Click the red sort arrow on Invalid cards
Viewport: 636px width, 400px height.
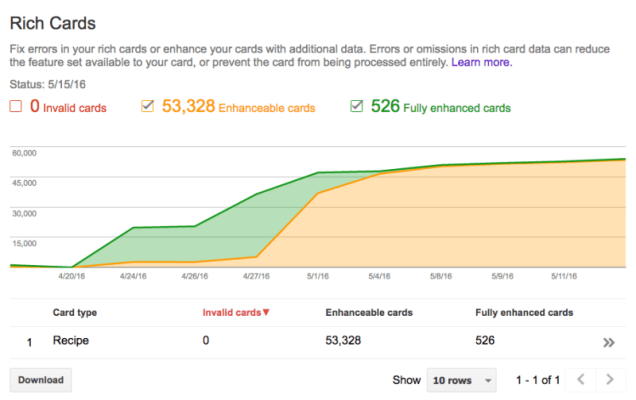pos(266,313)
